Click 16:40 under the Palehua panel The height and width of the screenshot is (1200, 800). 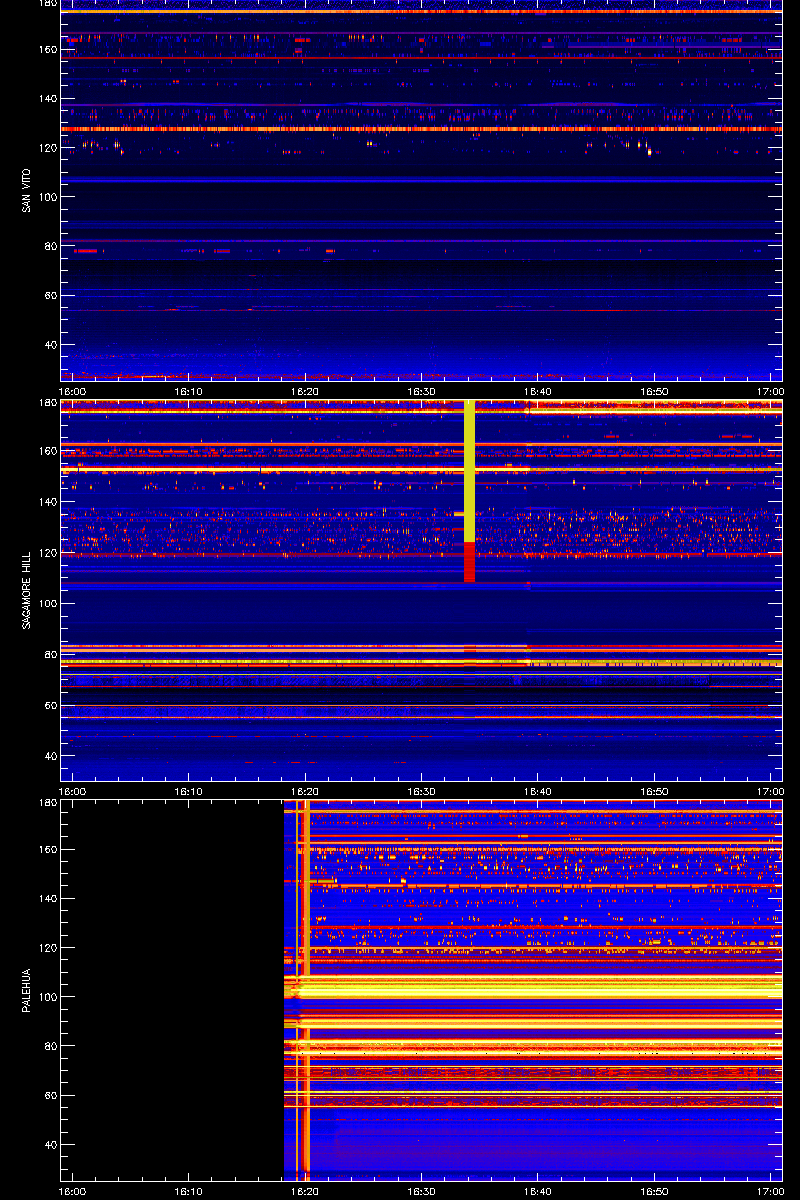pyautogui.click(x=538, y=1192)
